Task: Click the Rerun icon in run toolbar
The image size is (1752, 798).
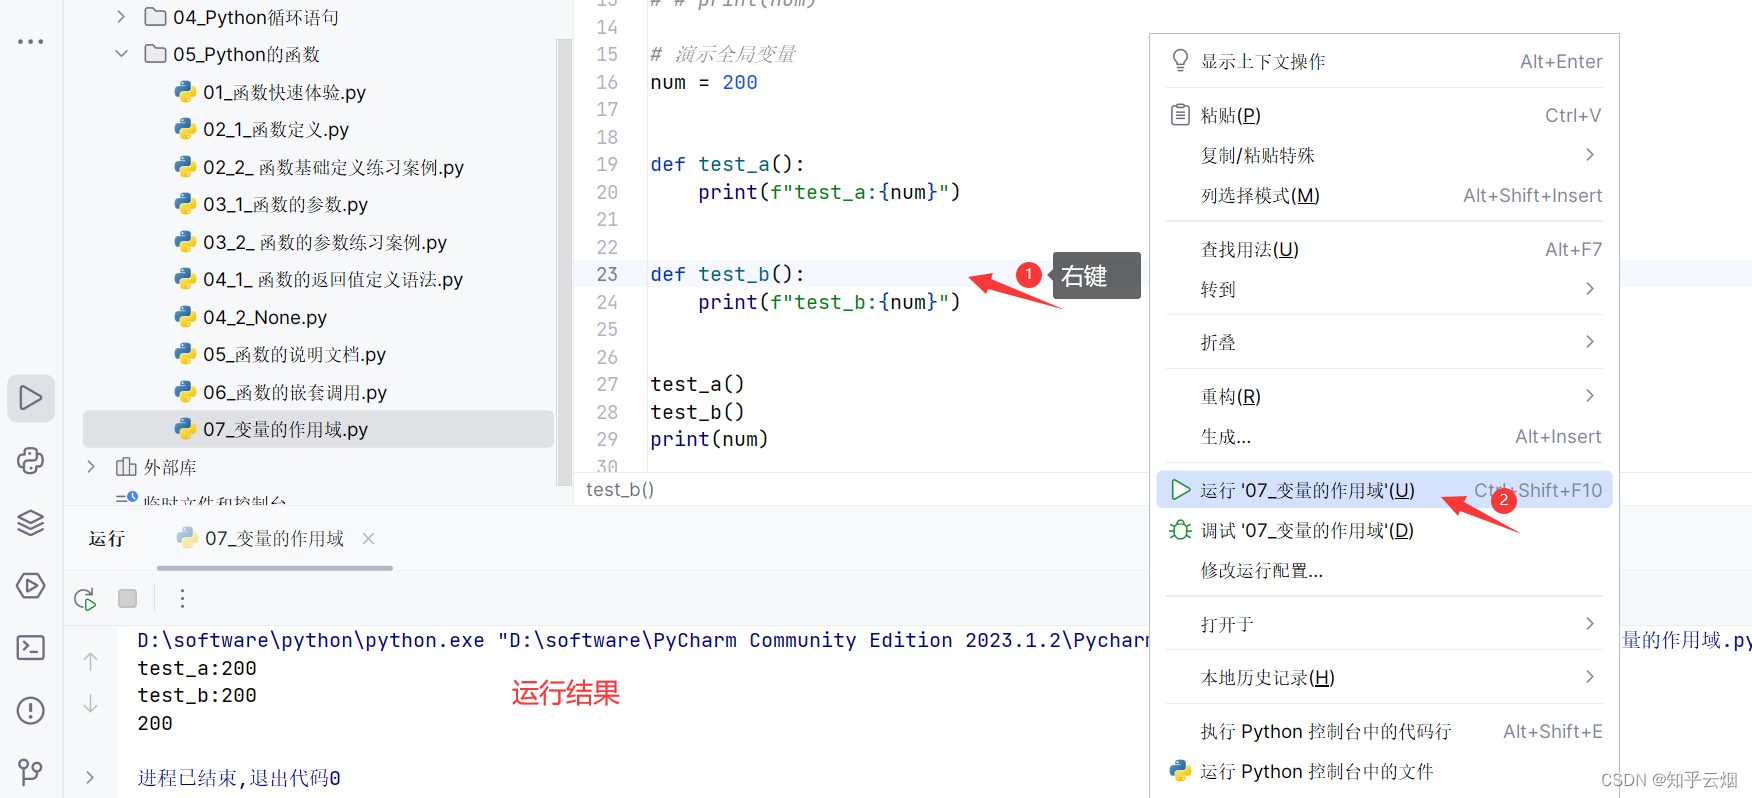Action: 85,599
